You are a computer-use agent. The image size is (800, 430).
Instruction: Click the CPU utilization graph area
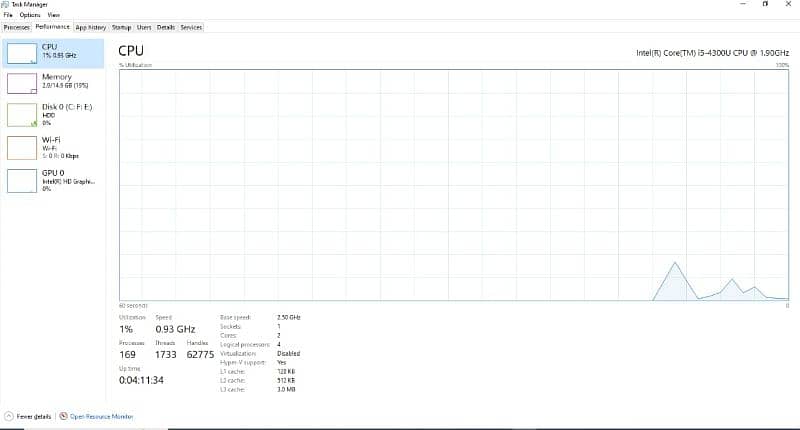pos(454,185)
